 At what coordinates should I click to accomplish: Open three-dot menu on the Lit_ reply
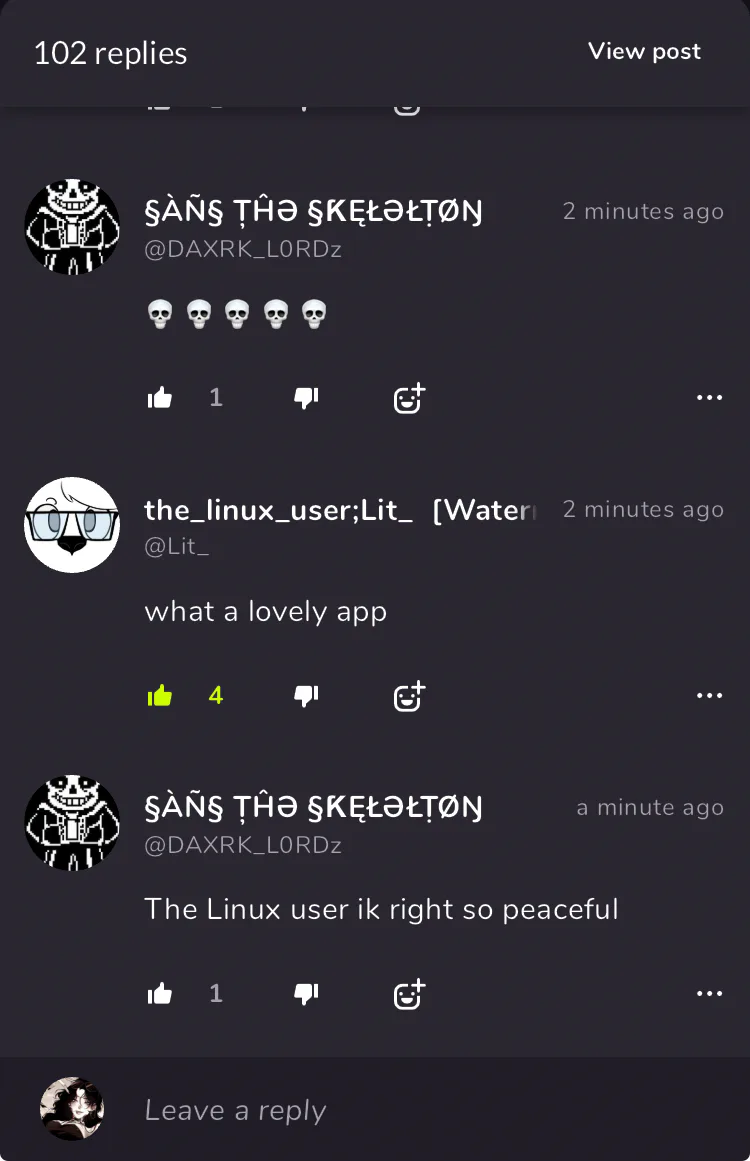click(709, 695)
